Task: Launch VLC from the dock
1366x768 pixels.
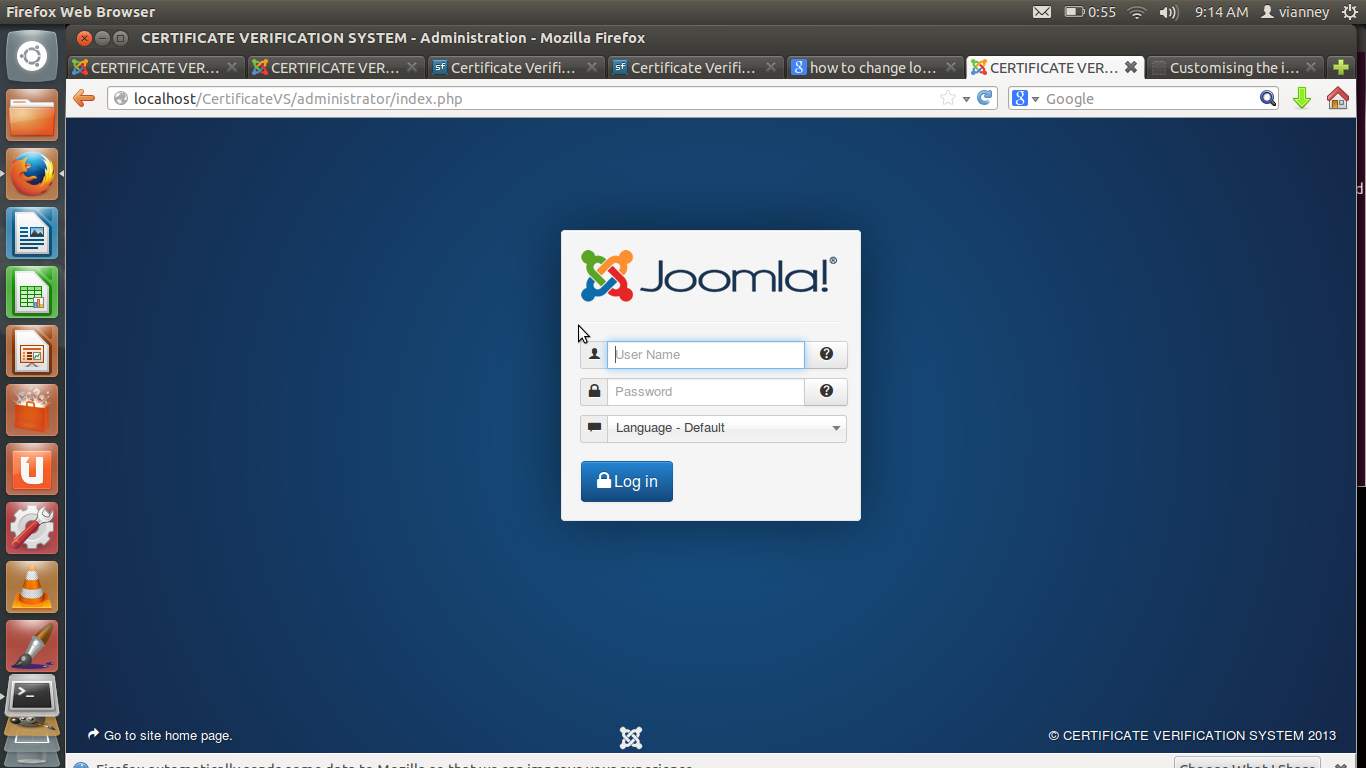Action: point(32,587)
